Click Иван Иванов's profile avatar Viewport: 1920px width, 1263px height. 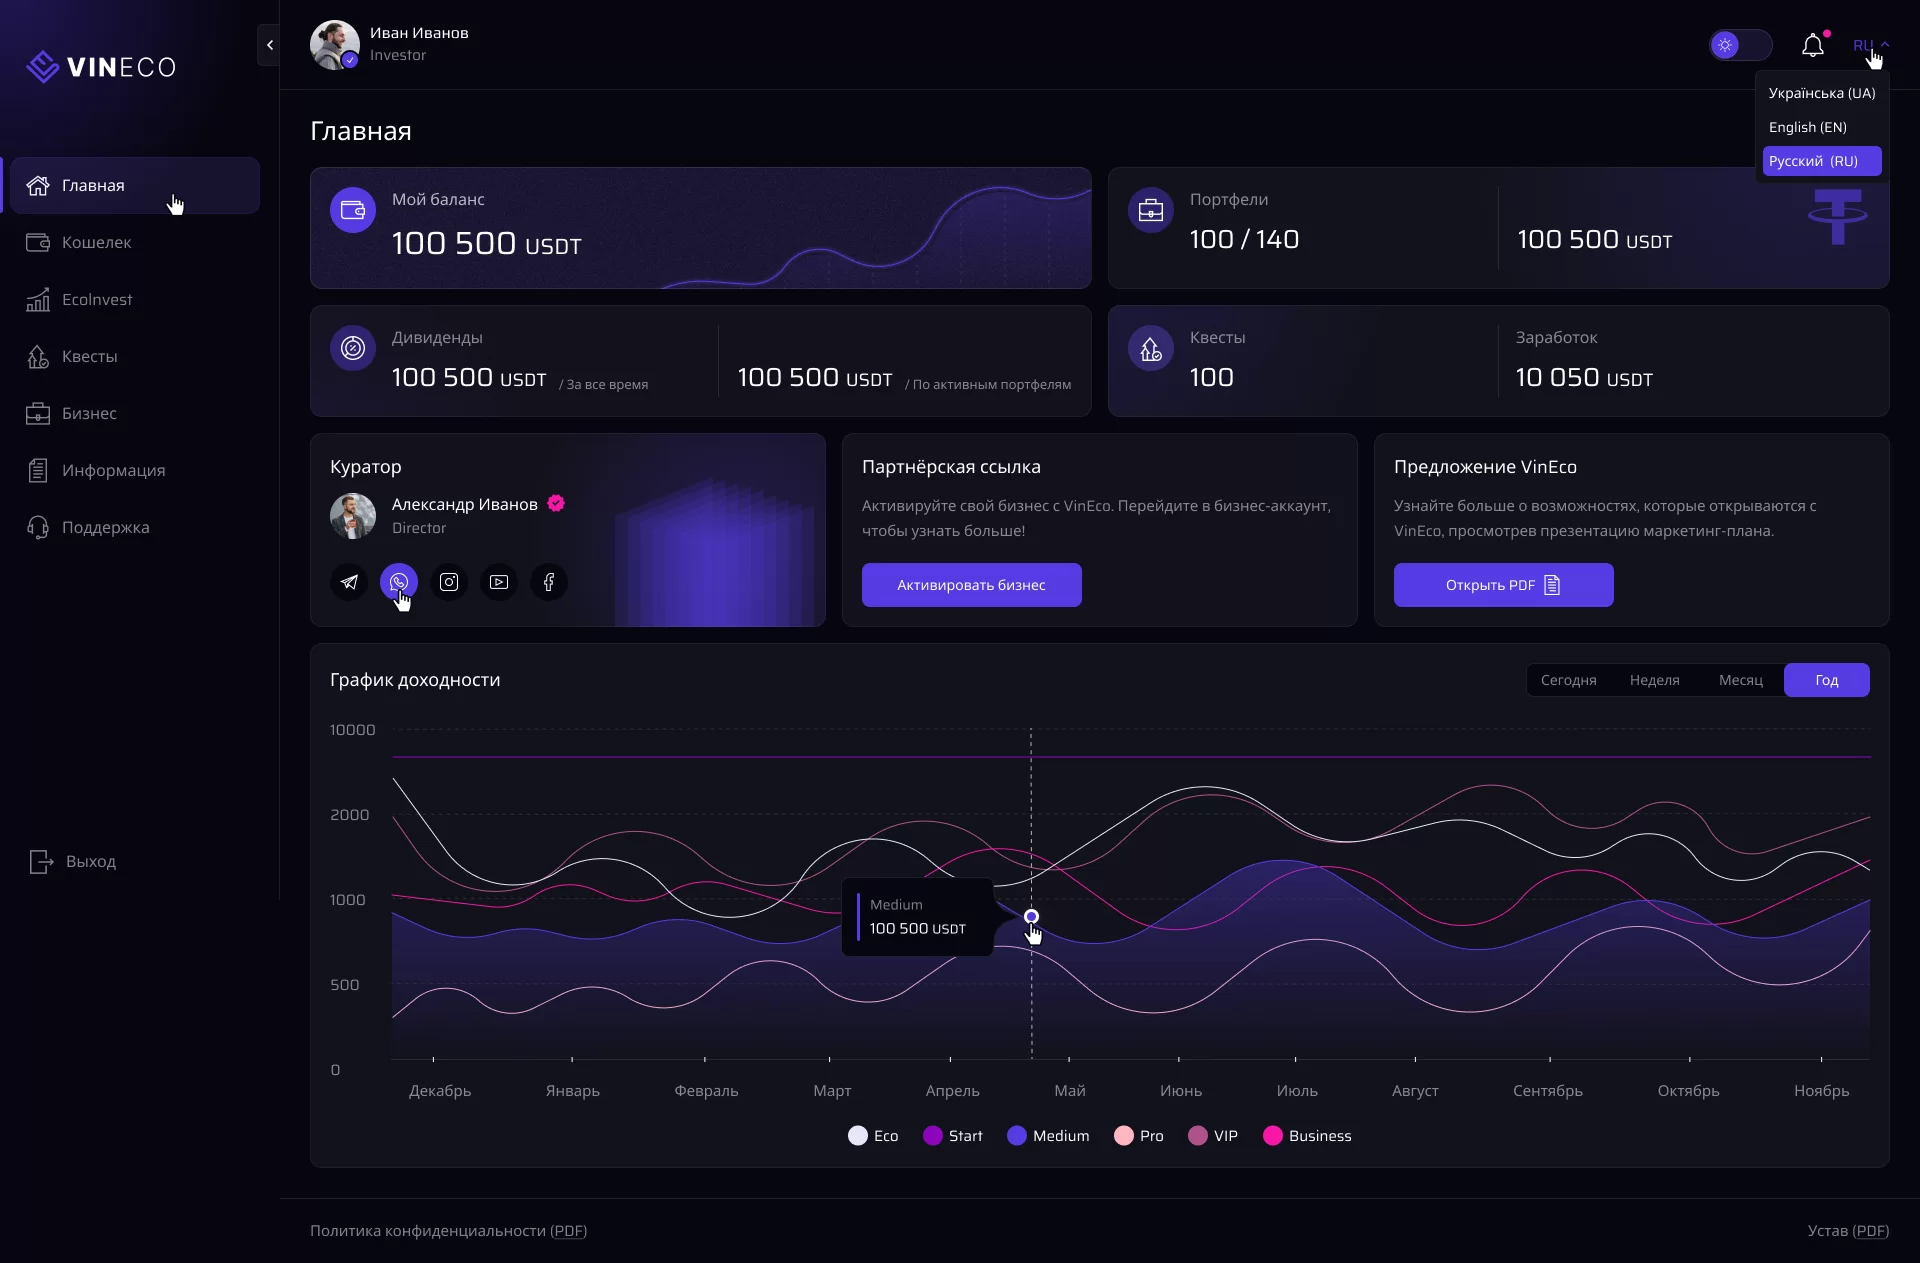point(334,45)
